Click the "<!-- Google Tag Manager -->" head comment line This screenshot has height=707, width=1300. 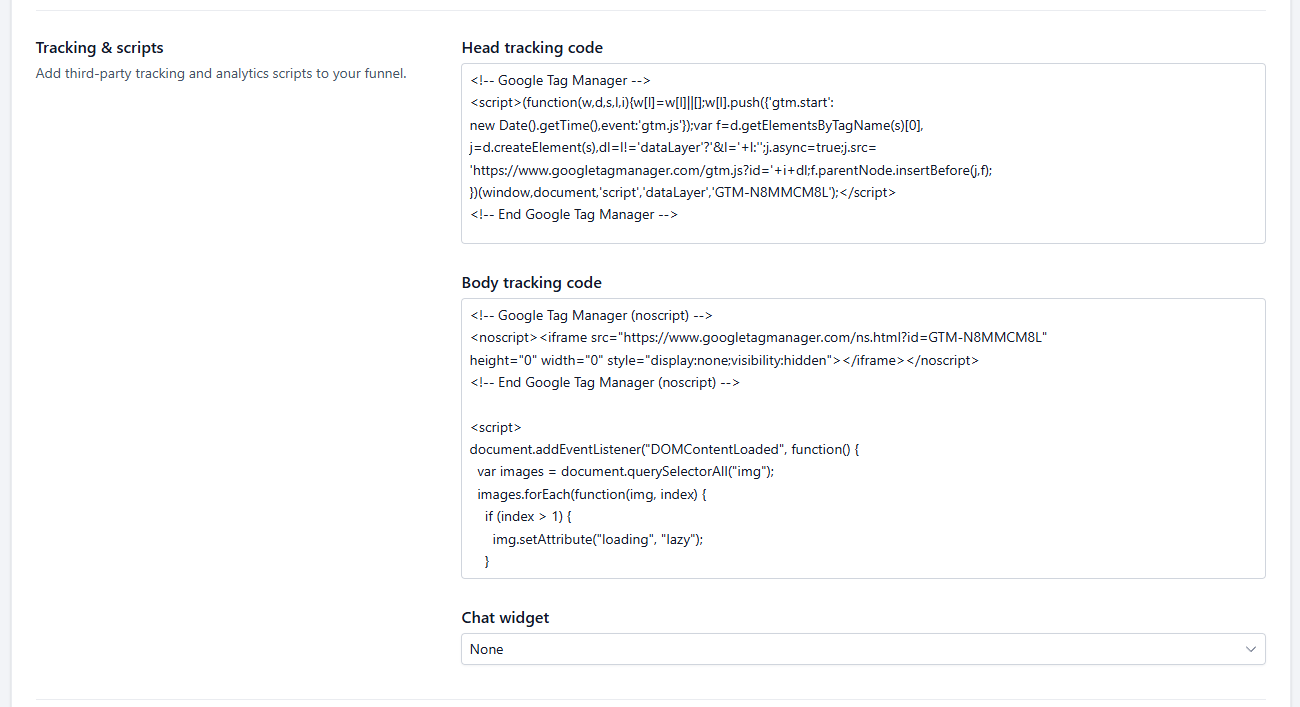[561, 81]
